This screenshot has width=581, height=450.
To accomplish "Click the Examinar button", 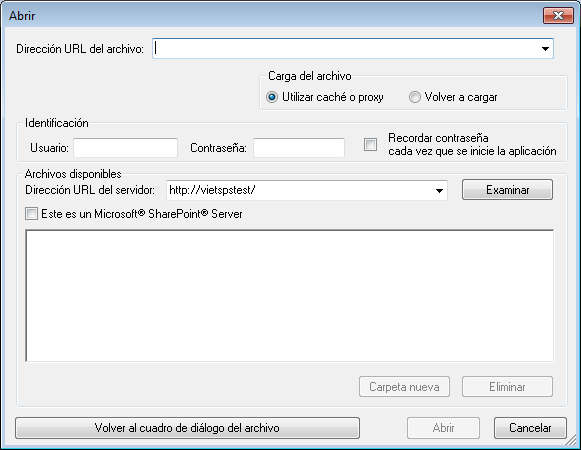I will [507, 190].
